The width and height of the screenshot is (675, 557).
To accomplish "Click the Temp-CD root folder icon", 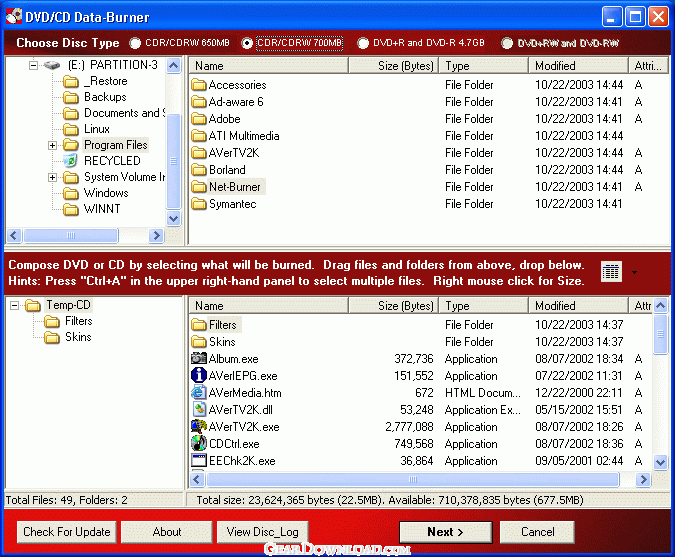I will (x=33, y=306).
